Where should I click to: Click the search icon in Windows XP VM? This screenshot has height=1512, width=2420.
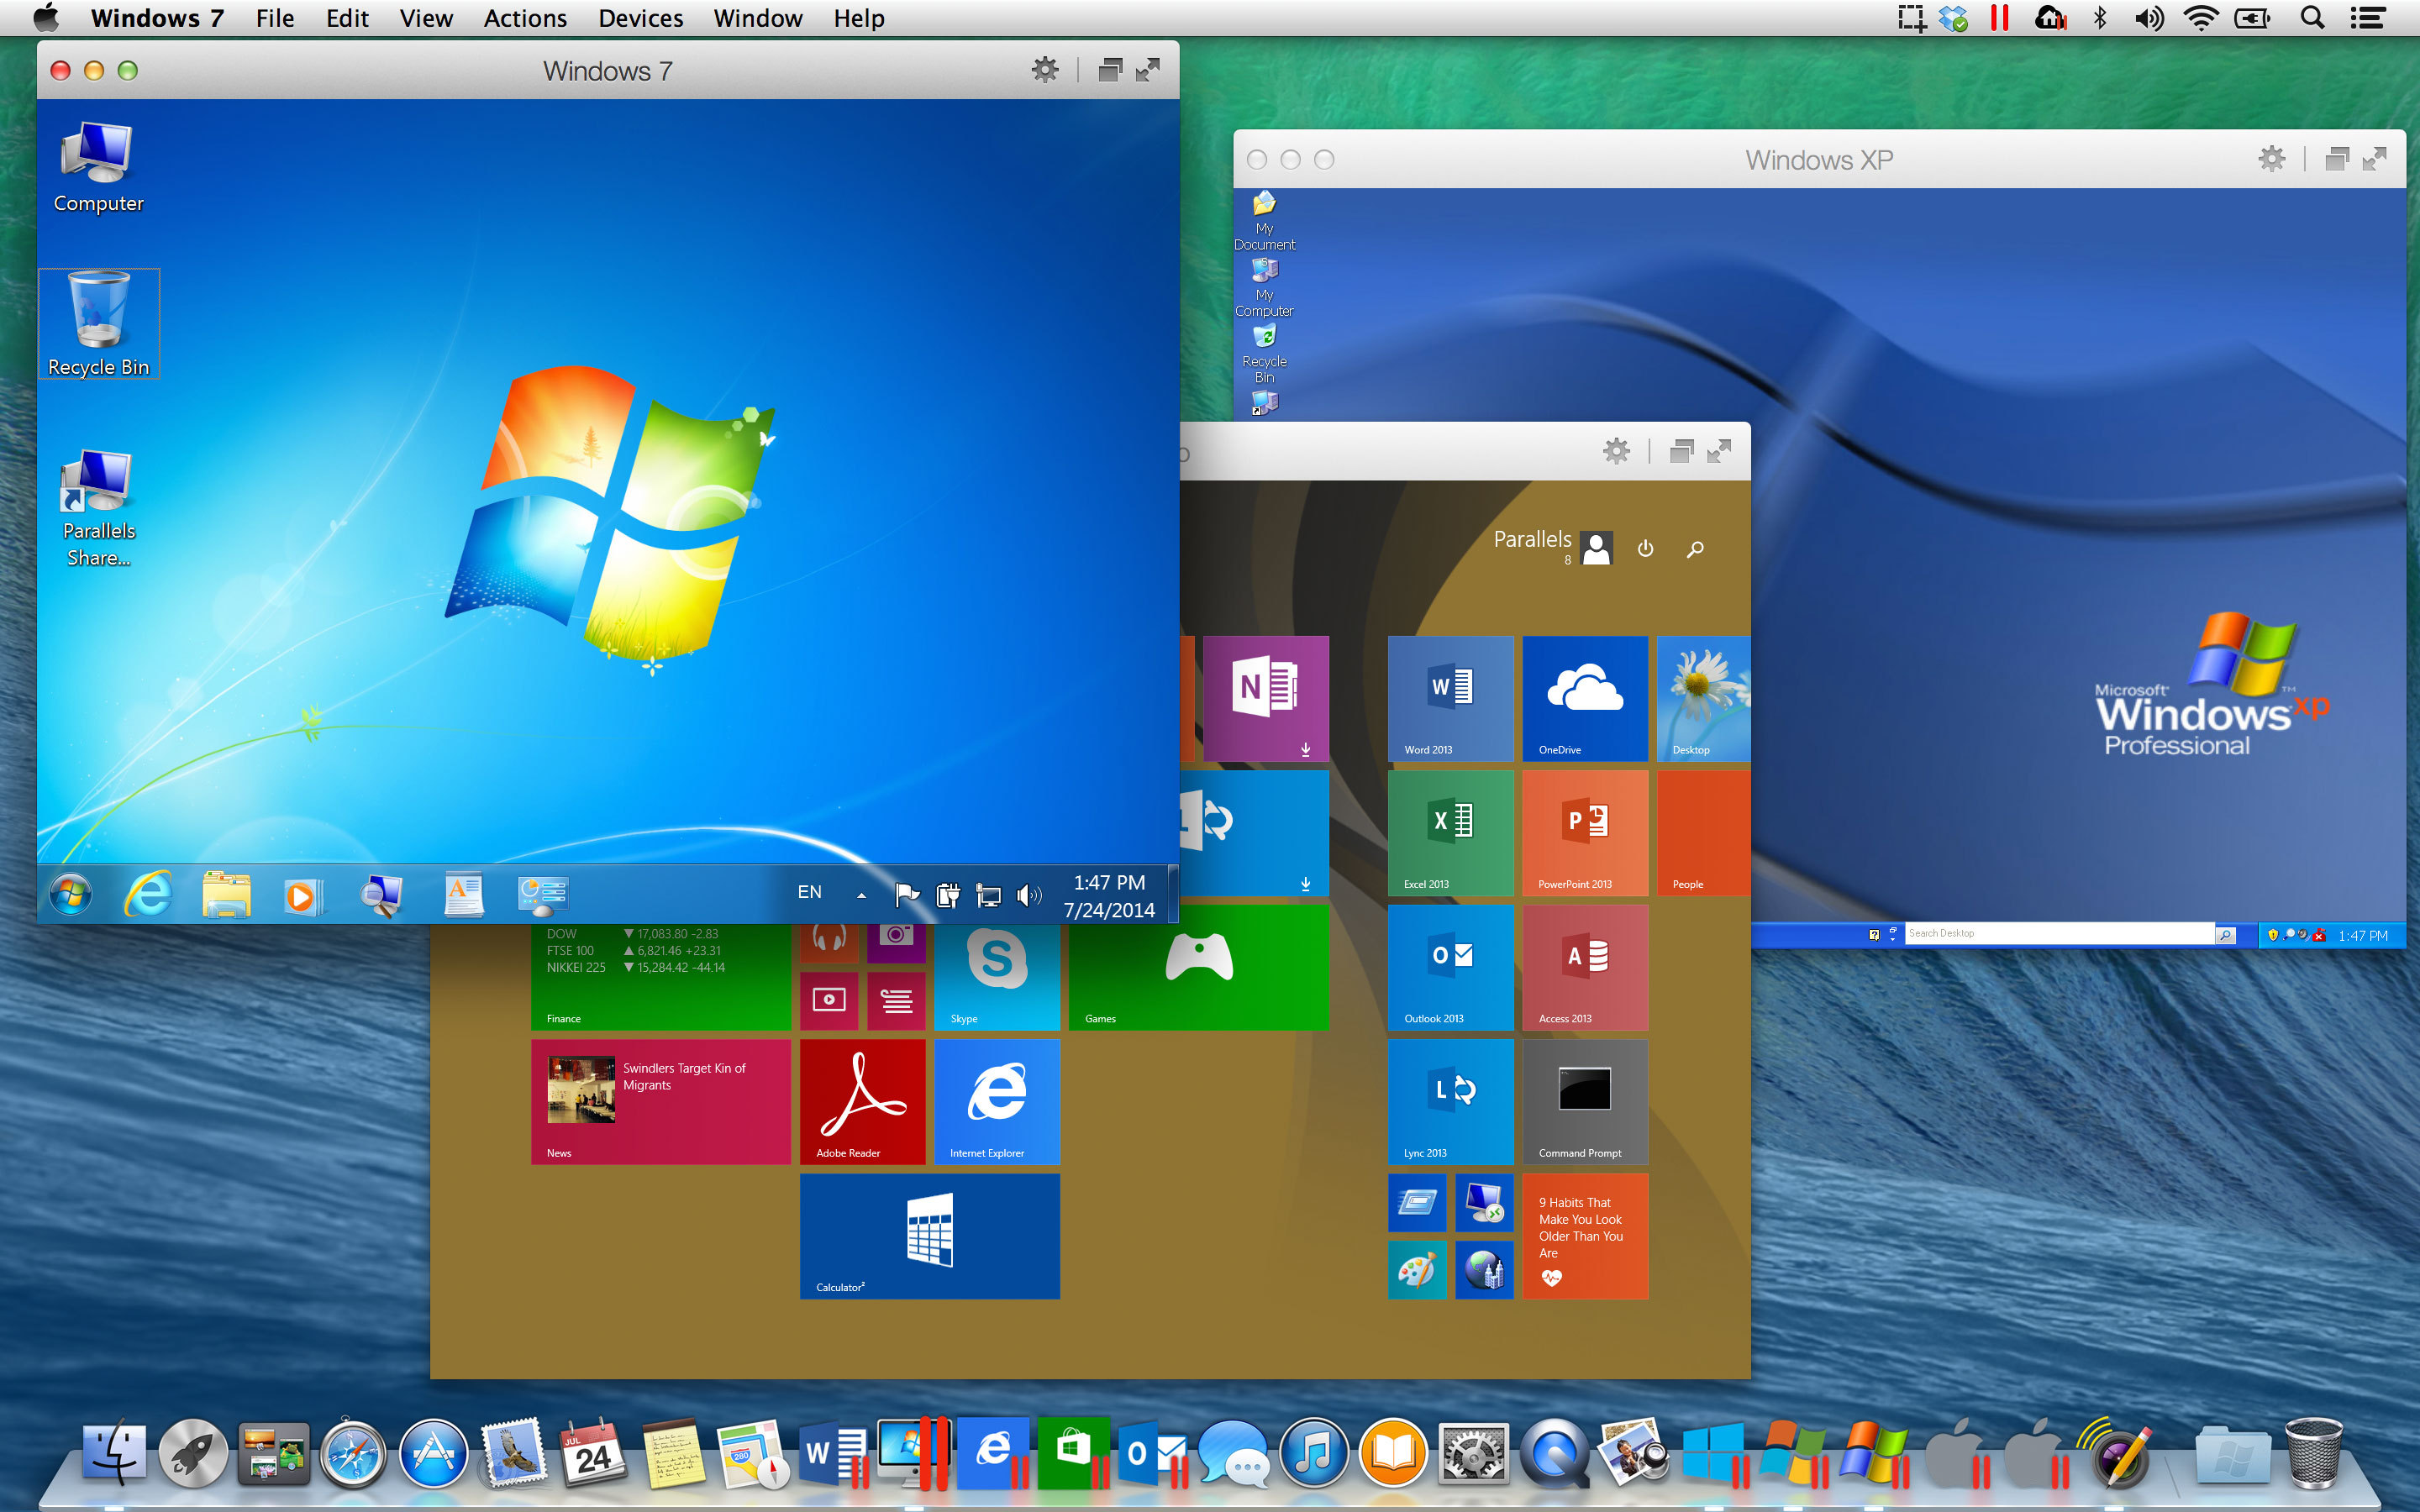(x=2228, y=936)
